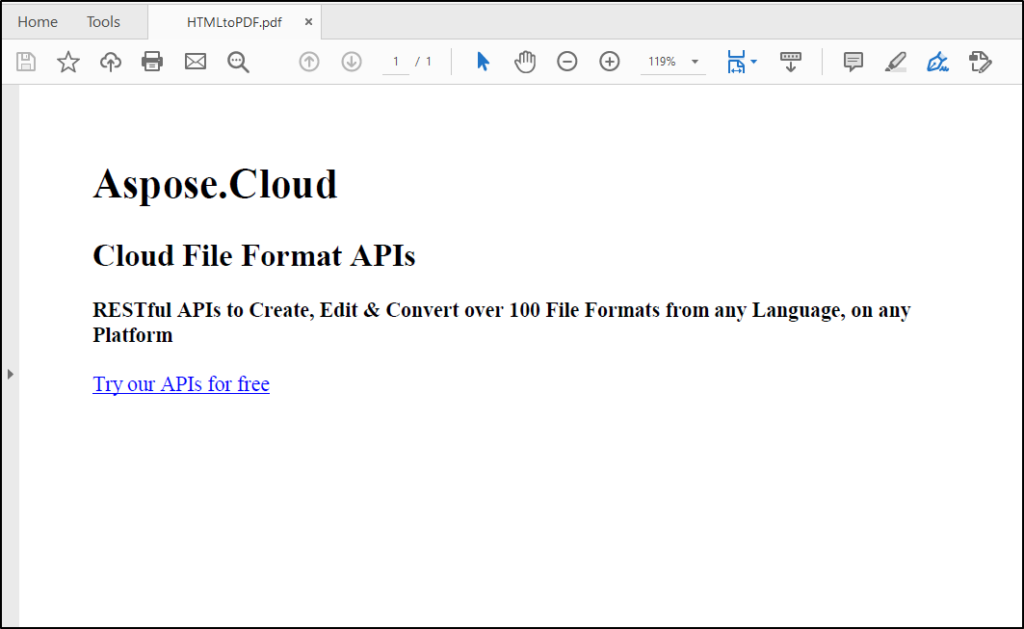Follow the 'Try our APIs for free' link

181,384
